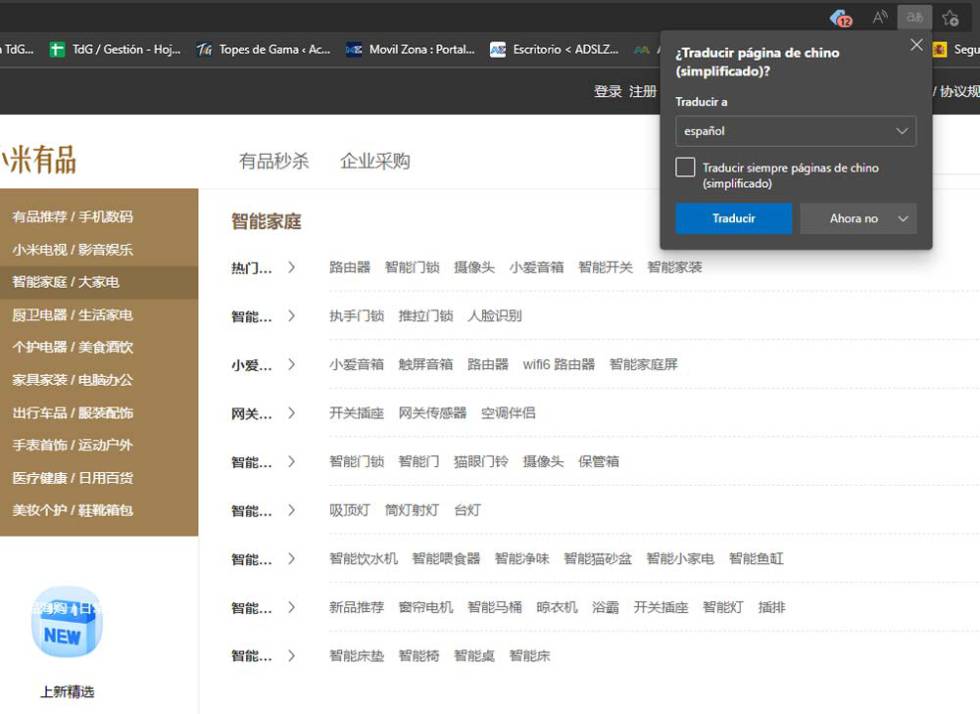This screenshot has width=980, height=714.
Task: Add page to favorites star icon
Action: click(951, 18)
